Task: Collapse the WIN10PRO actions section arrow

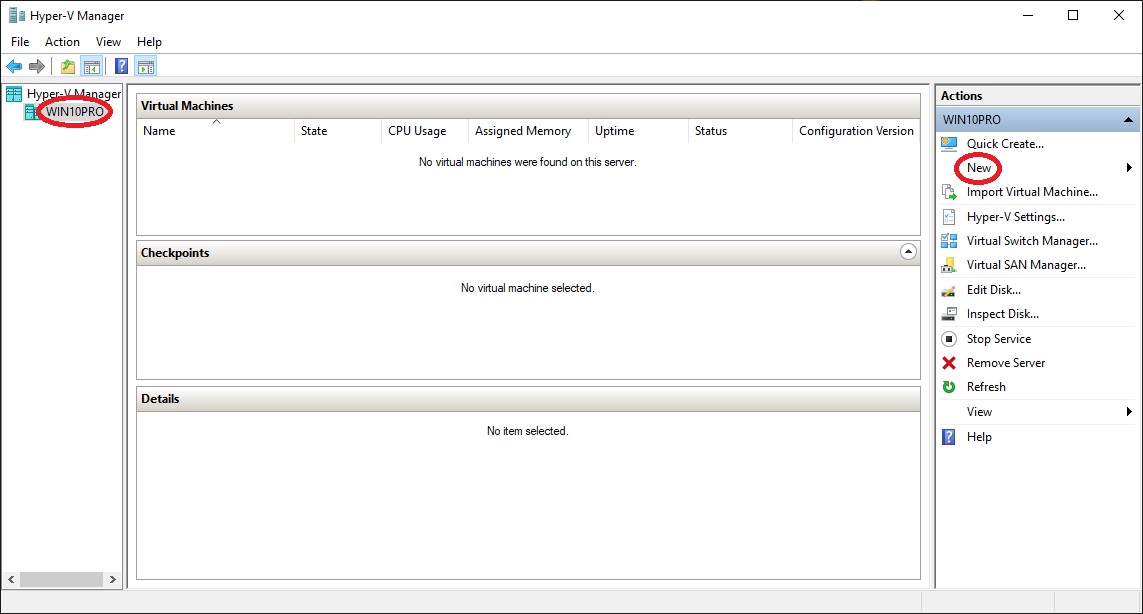Action: click(1128, 120)
